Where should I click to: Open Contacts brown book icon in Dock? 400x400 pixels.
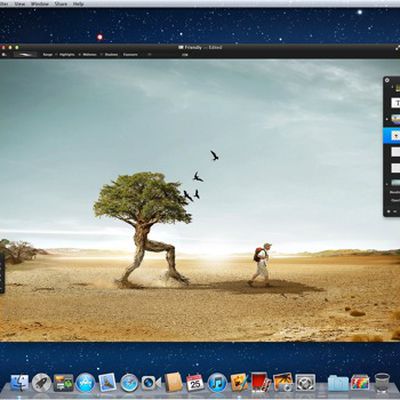click(173, 382)
